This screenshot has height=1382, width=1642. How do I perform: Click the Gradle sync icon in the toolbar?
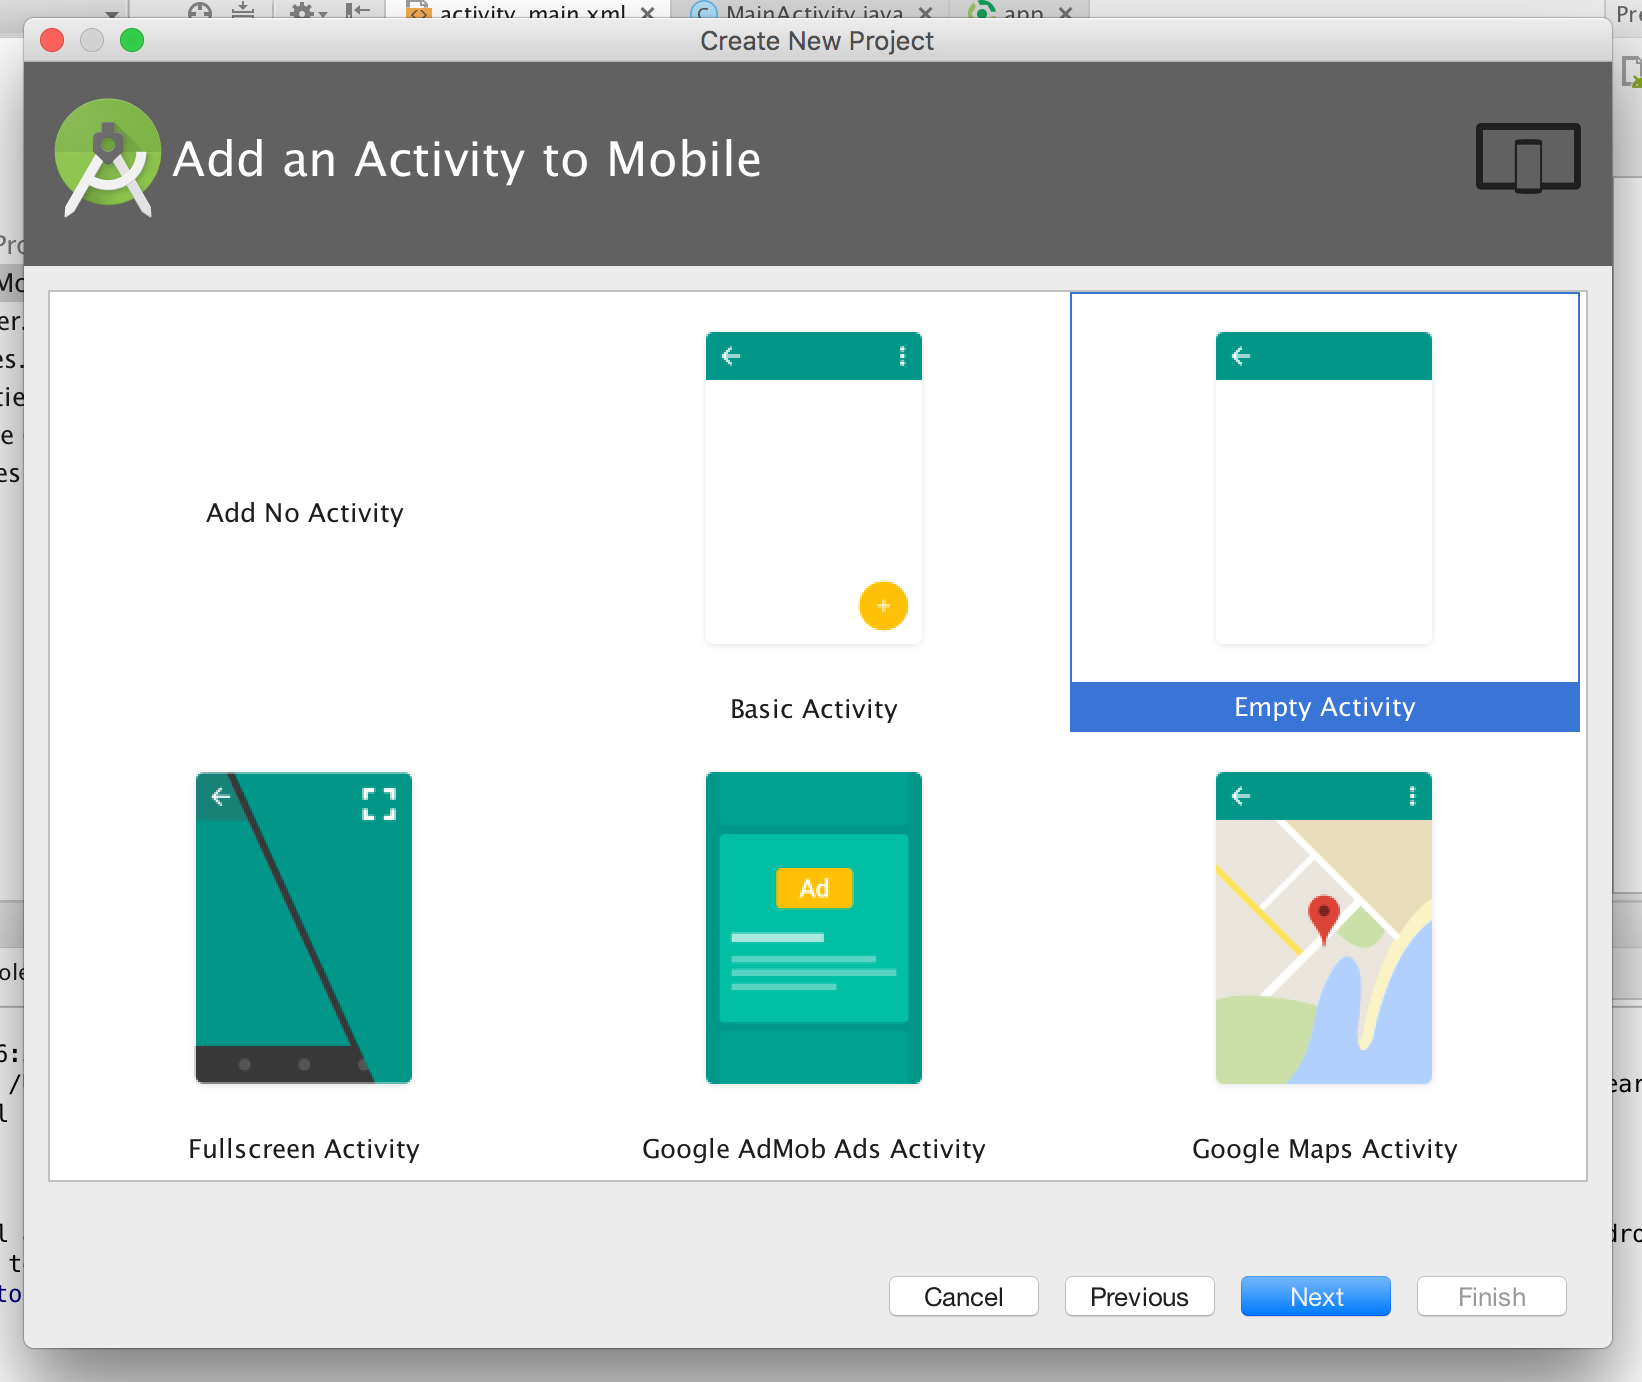(x=199, y=11)
